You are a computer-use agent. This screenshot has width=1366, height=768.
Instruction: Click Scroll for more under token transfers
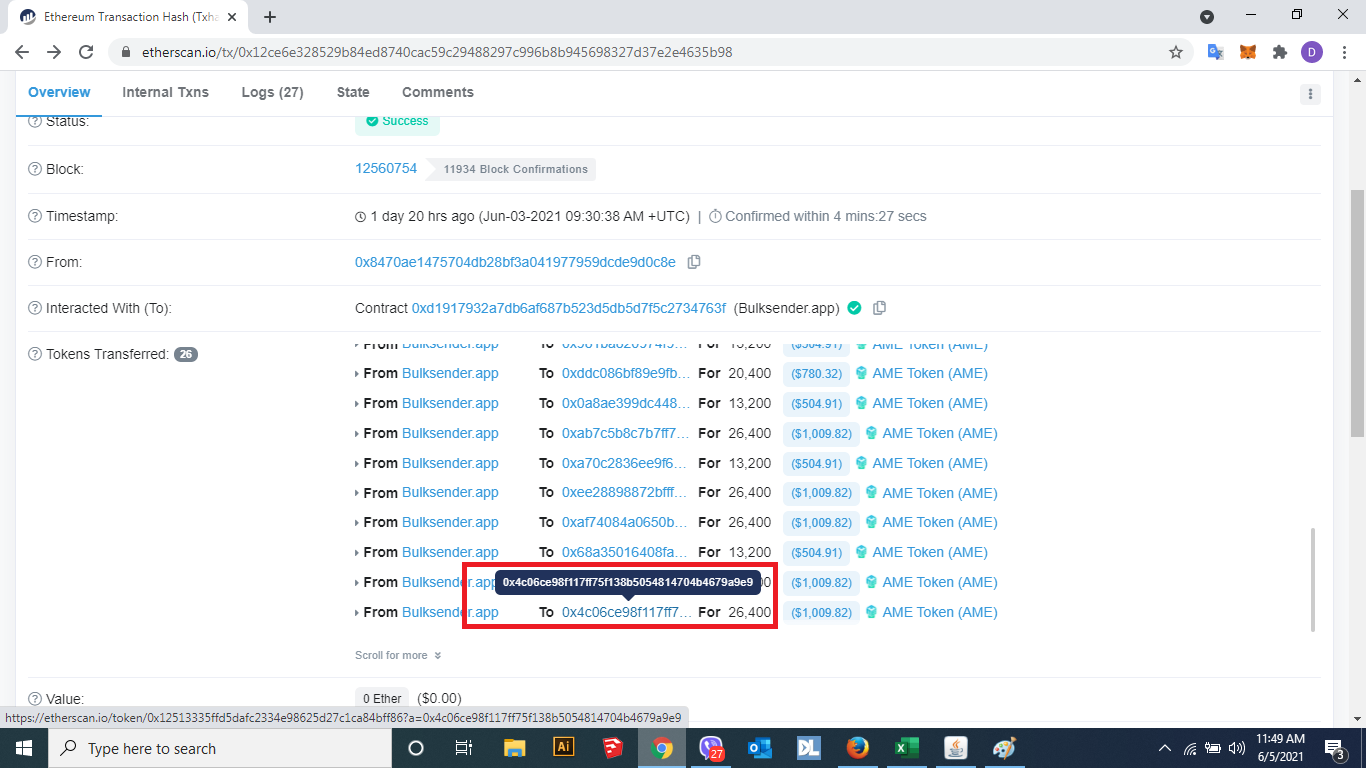coord(398,655)
